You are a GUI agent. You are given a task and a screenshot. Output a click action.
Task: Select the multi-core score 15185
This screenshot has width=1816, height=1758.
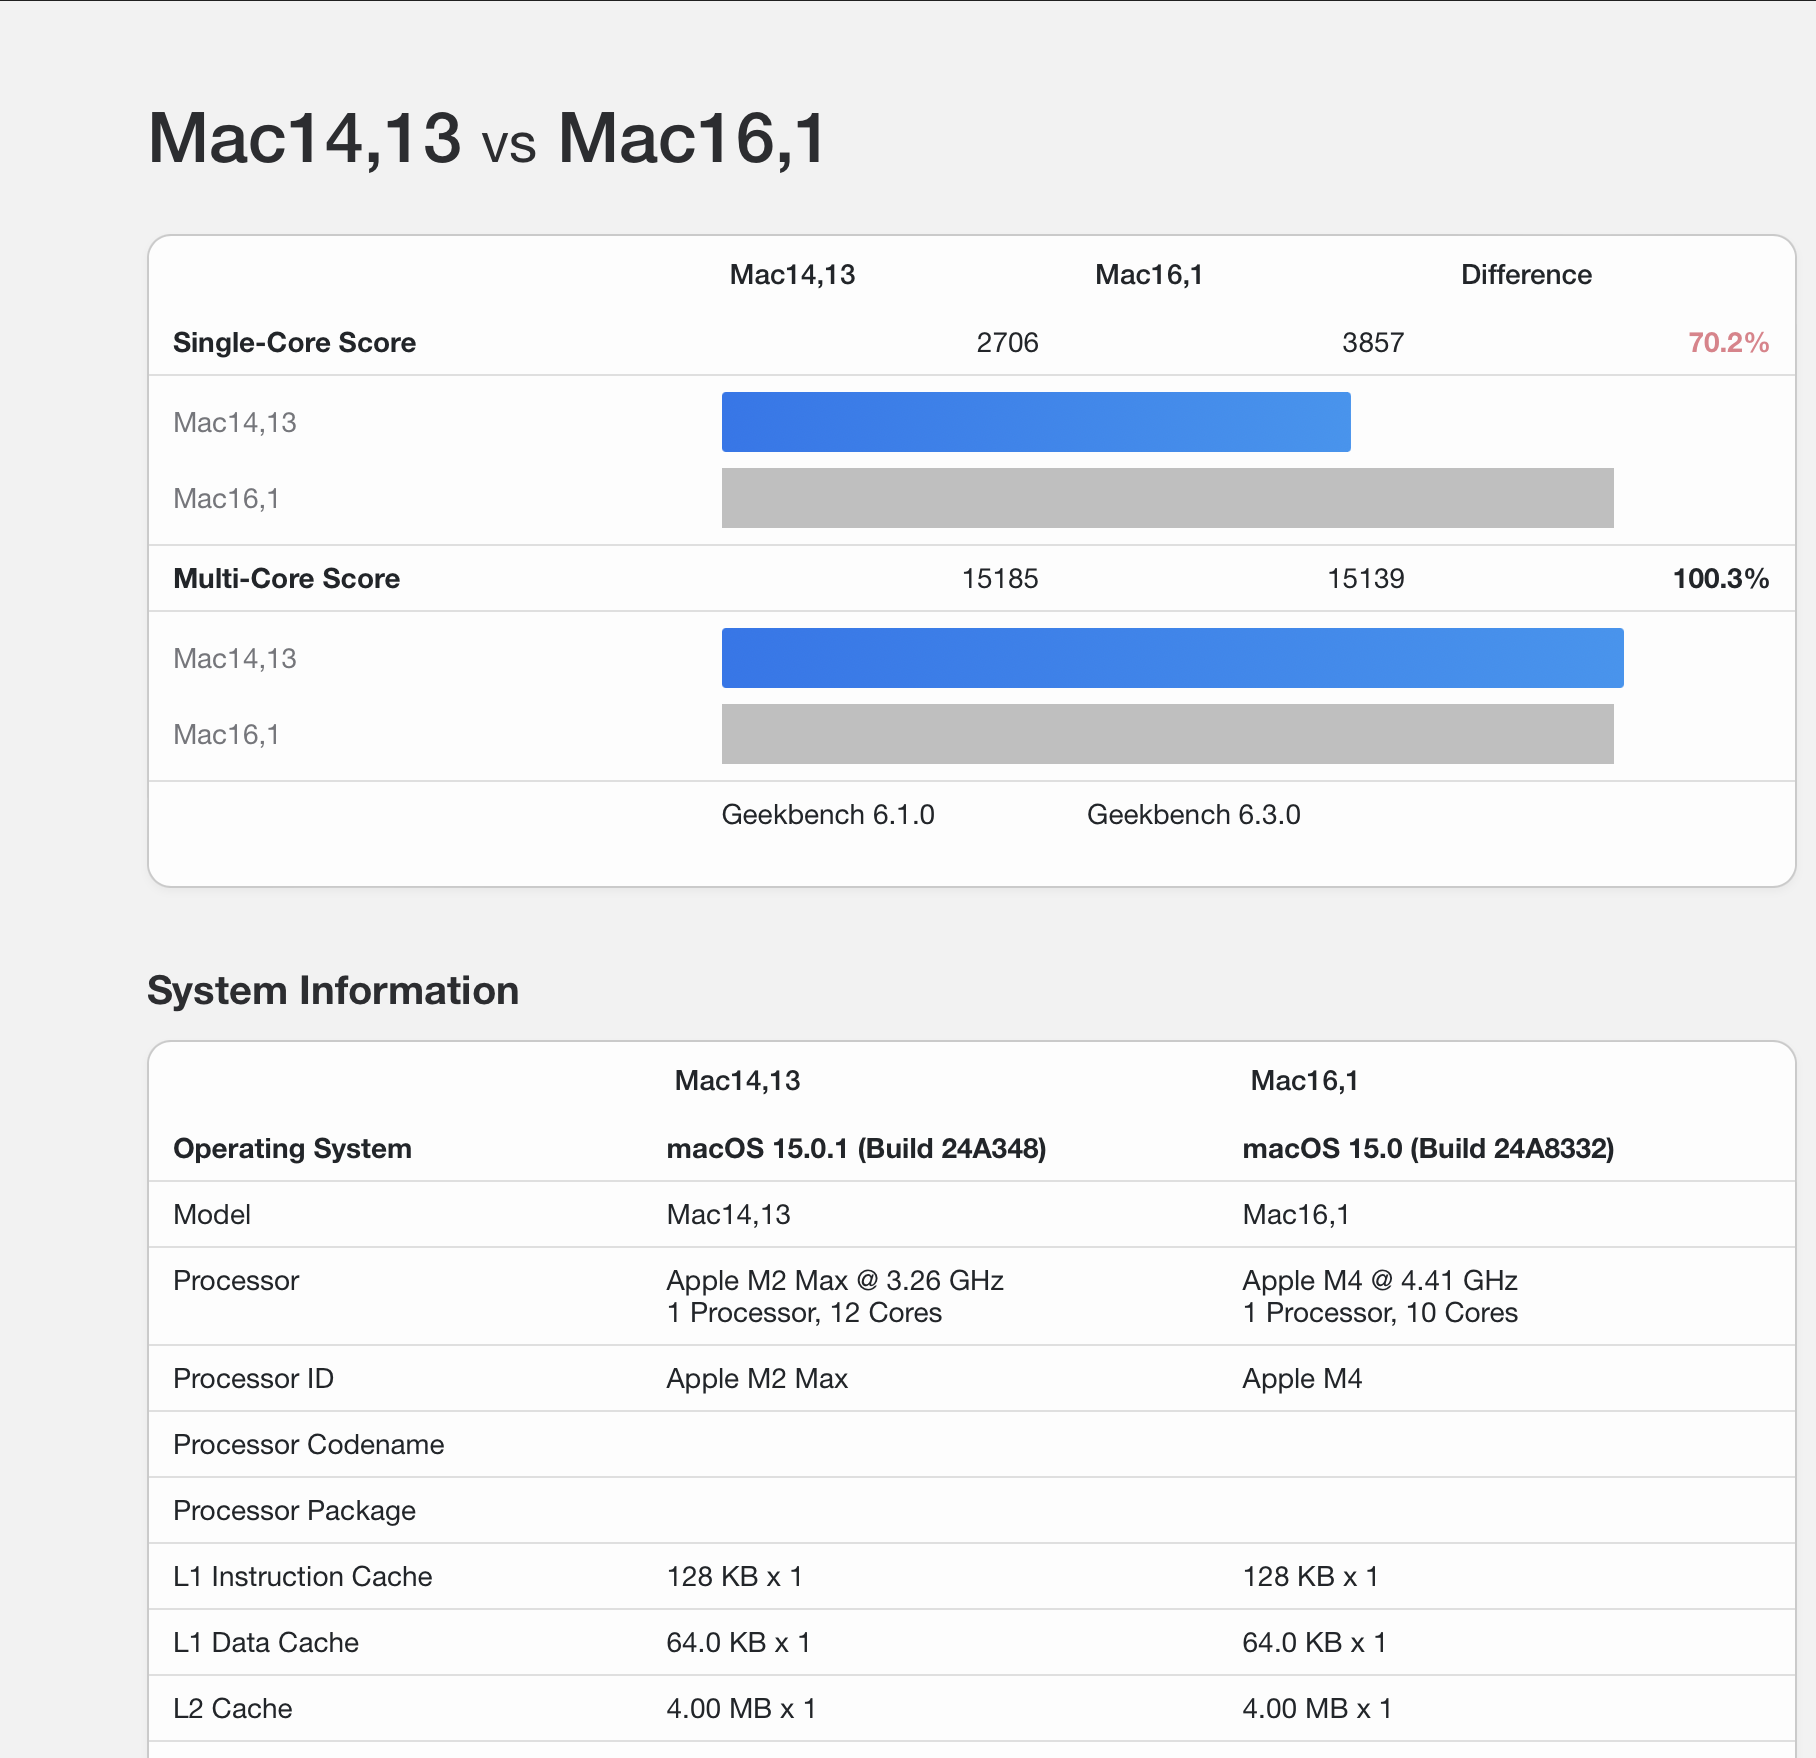1000,579
